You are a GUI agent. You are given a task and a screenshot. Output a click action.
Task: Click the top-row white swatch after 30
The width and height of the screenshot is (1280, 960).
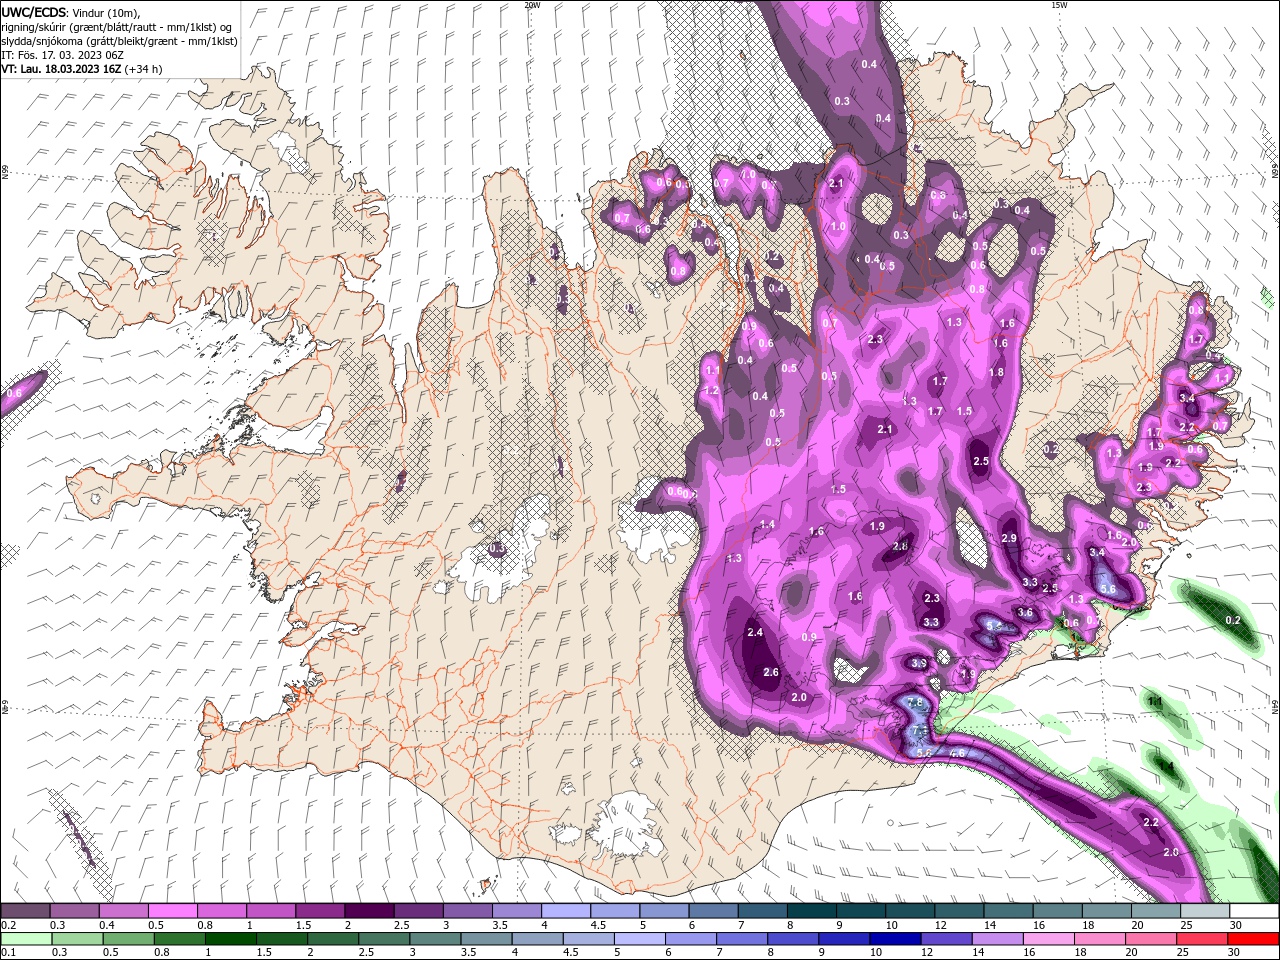(x=1254, y=911)
